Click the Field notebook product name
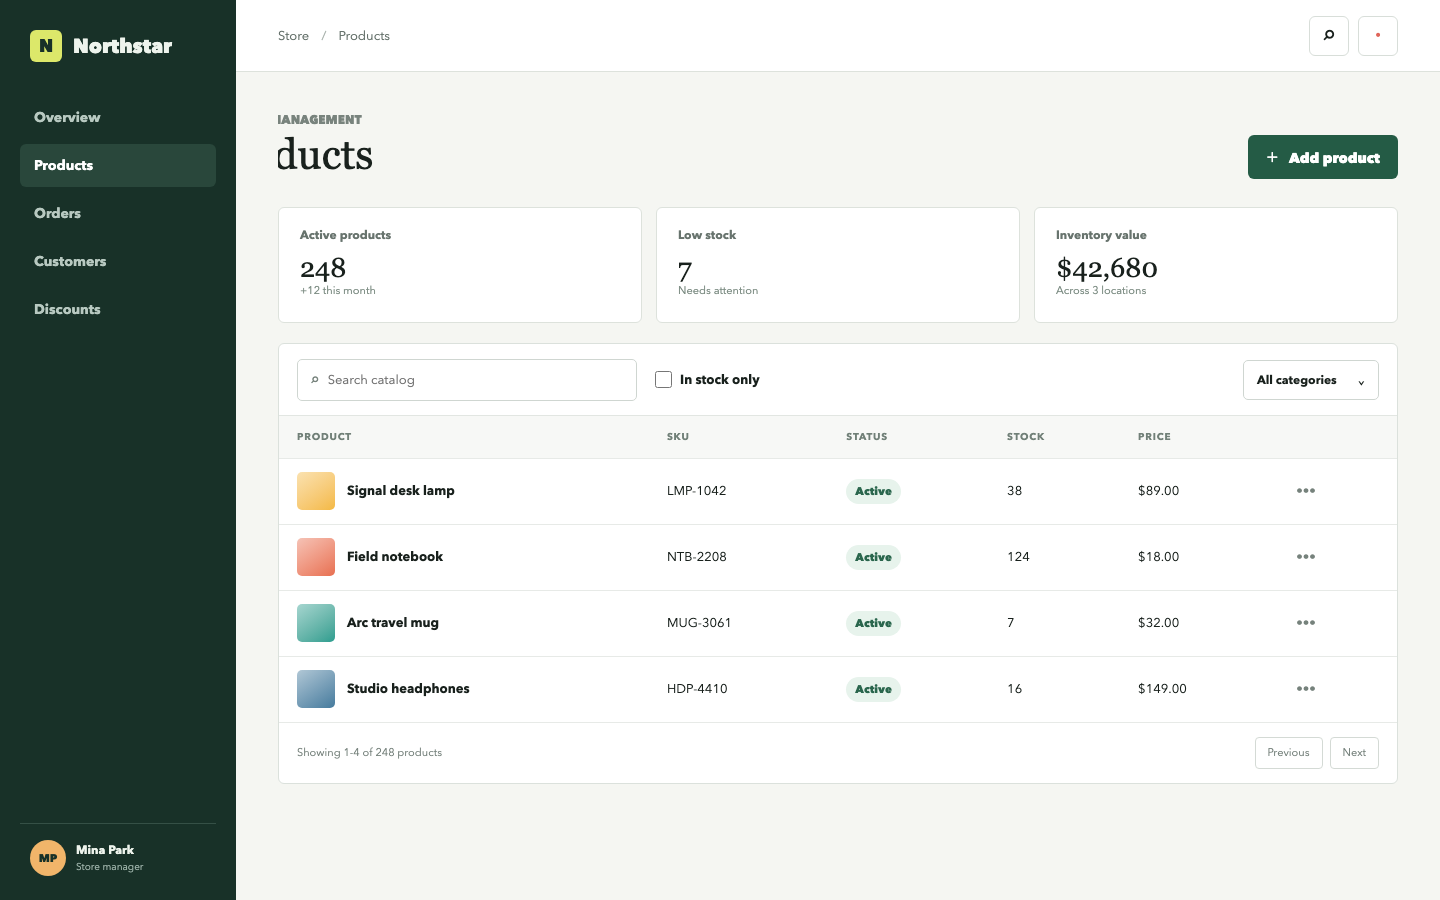Viewport: 1440px width, 900px height. click(395, 557)
